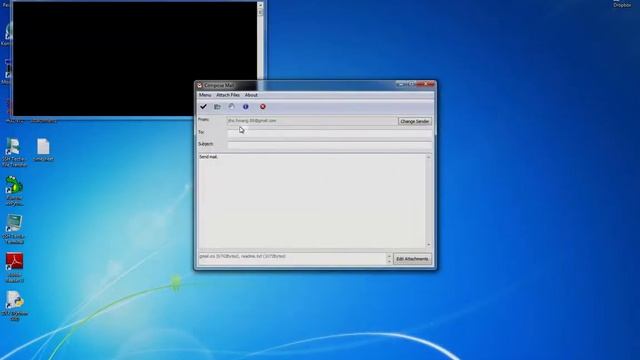640x360 pixels.
Task: Click the Compose Mail title bar icon
Action: [200, 85]
